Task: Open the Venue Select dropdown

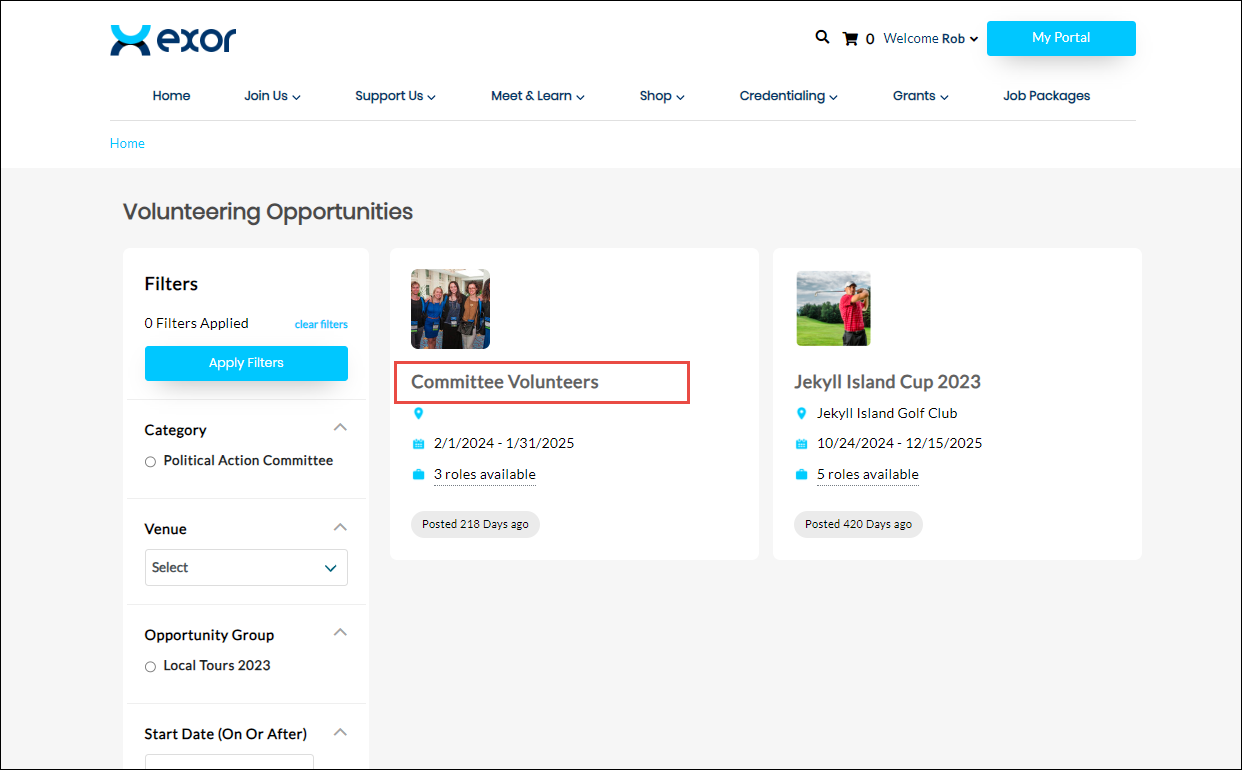Action: coord(246,567)
